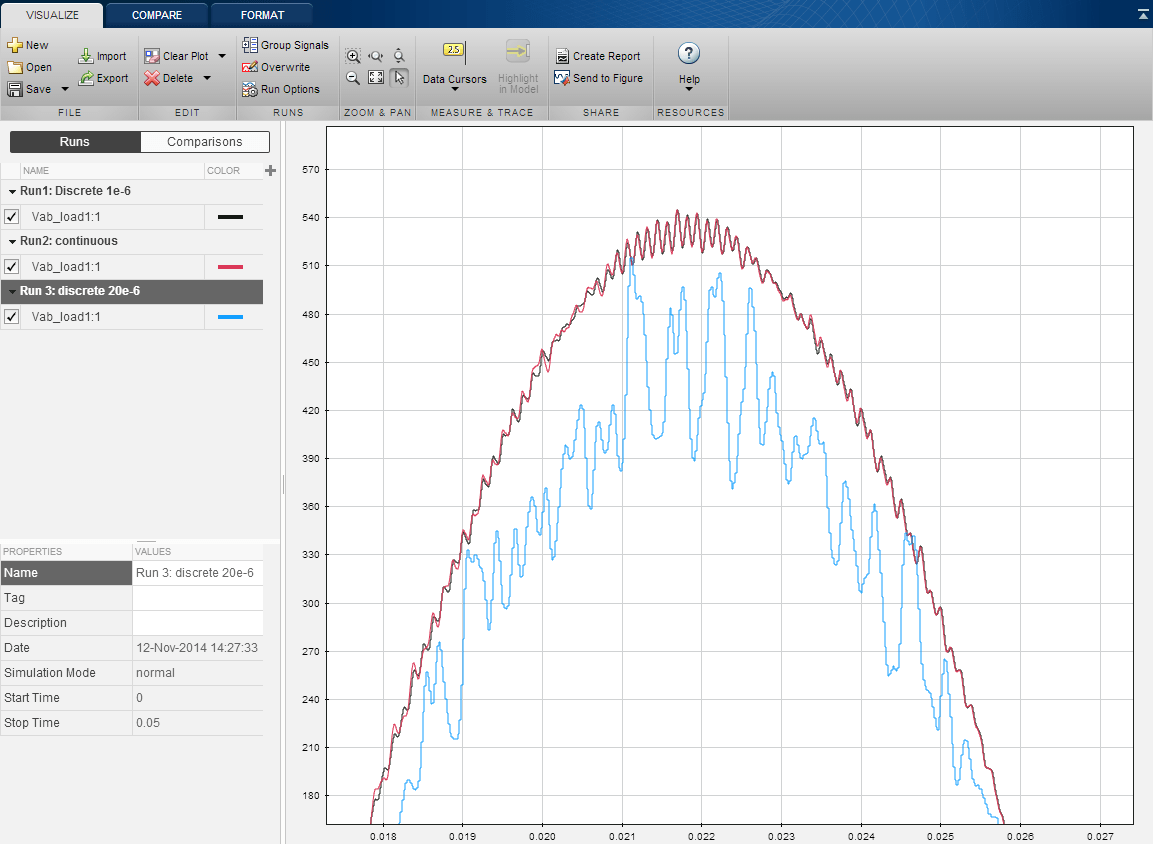The image size is (1153, 844).
Task: Open the FORMAT ribbon tab
Action: tap(262, 15)
